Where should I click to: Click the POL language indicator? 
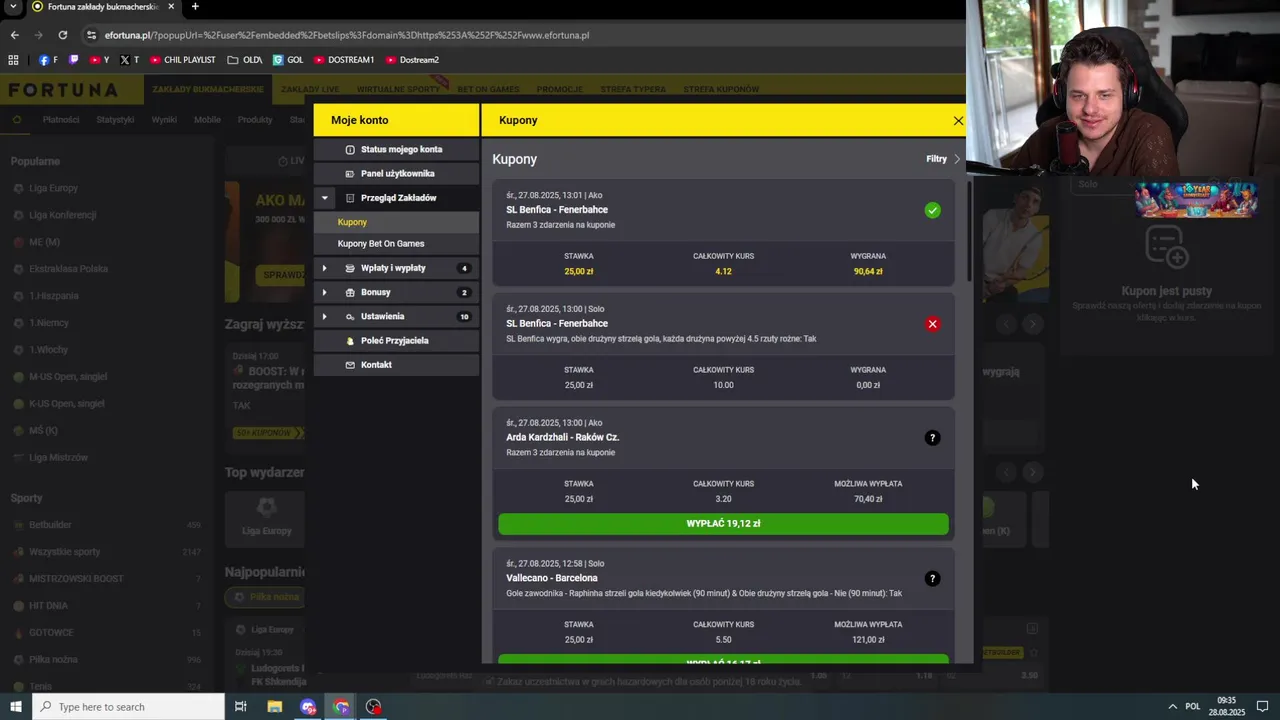click(x=1193, y=707)
